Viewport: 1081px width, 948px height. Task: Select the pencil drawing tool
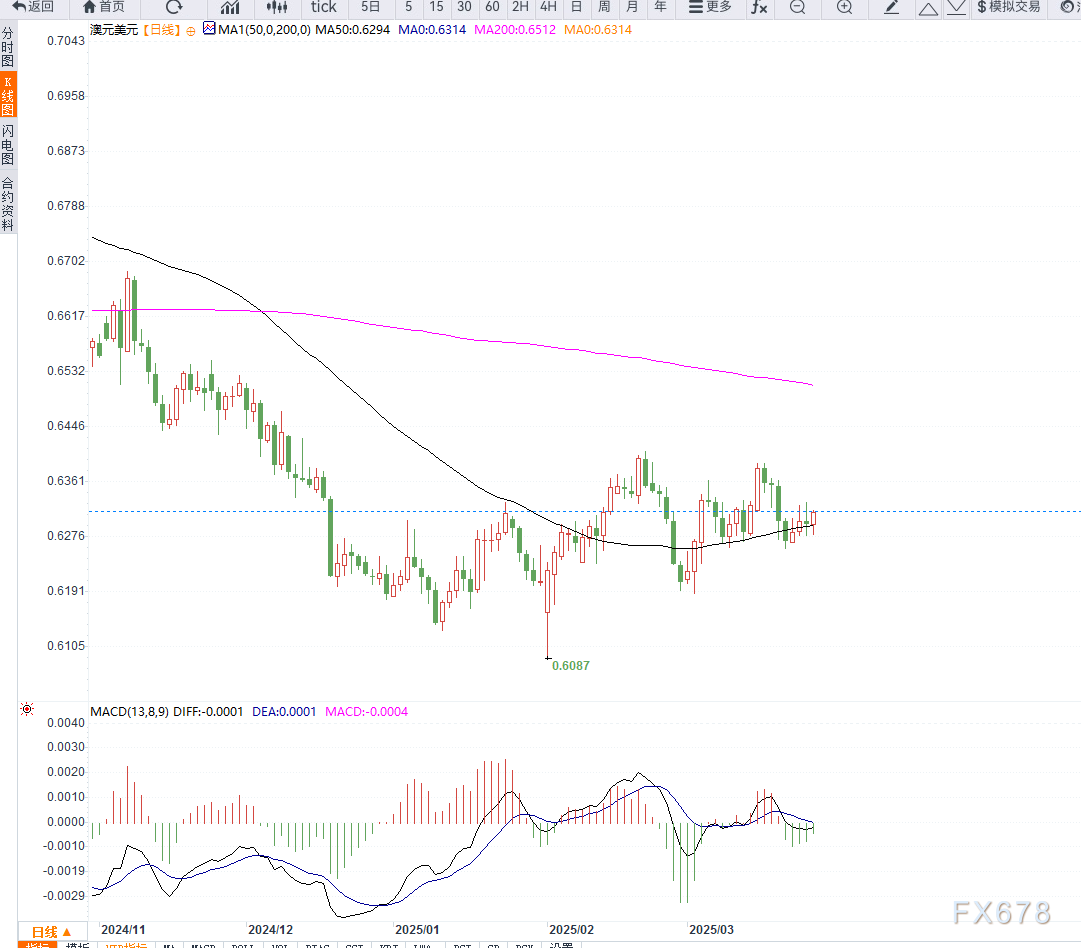tap(892, 7)
